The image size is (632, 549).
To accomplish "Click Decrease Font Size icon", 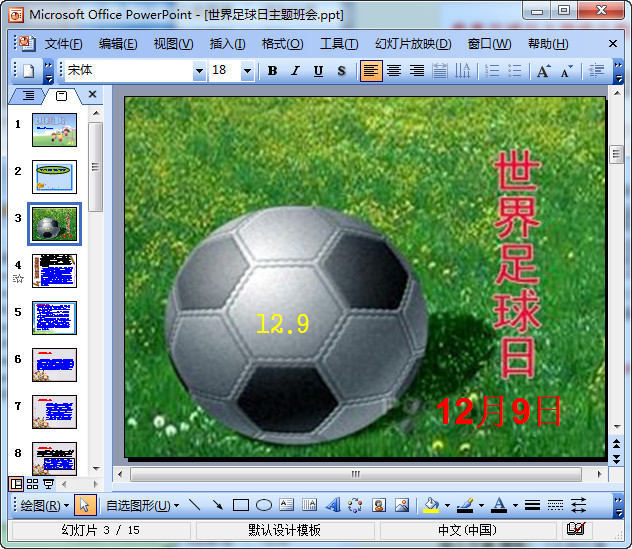I will click(567, 71).
